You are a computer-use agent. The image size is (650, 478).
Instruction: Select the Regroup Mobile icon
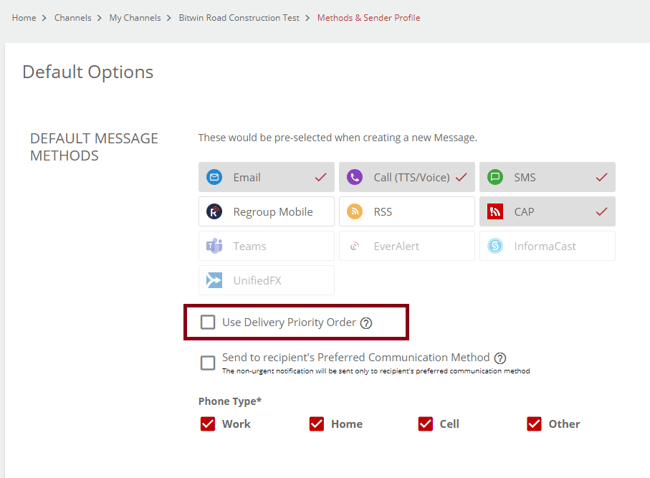pos(214,212)
